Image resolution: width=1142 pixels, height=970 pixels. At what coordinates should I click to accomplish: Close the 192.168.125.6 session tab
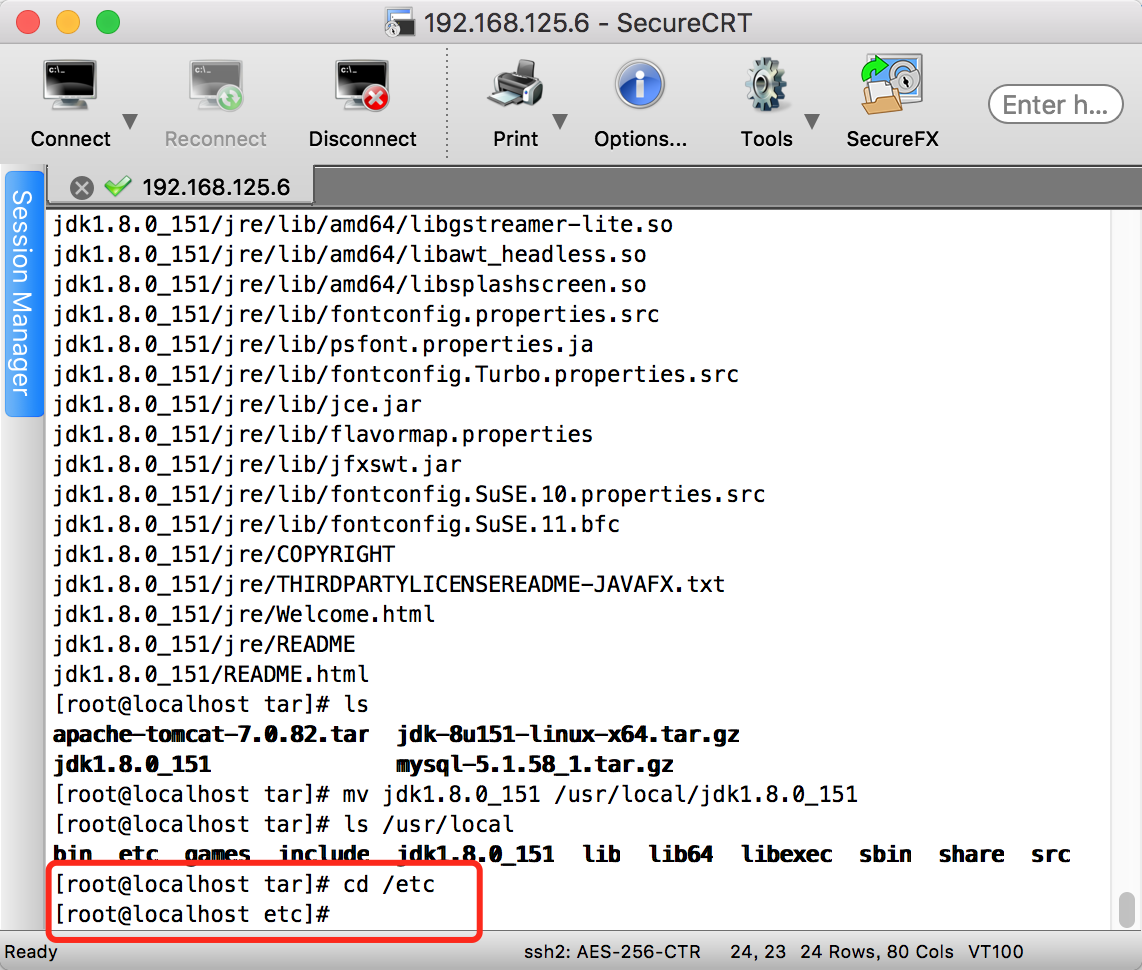82,188
